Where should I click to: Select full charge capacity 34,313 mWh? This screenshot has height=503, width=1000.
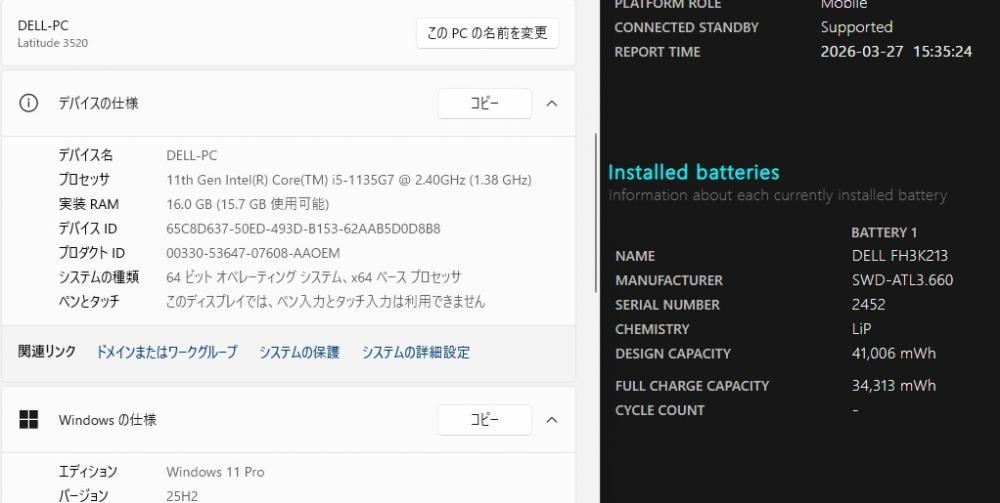pos(894,385)
